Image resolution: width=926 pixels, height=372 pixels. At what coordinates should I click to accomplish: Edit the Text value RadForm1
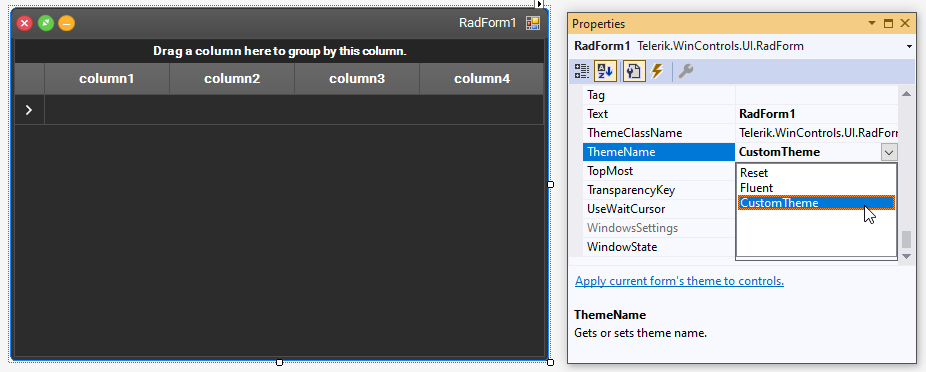pyautogui.click(x=817, y=113)
